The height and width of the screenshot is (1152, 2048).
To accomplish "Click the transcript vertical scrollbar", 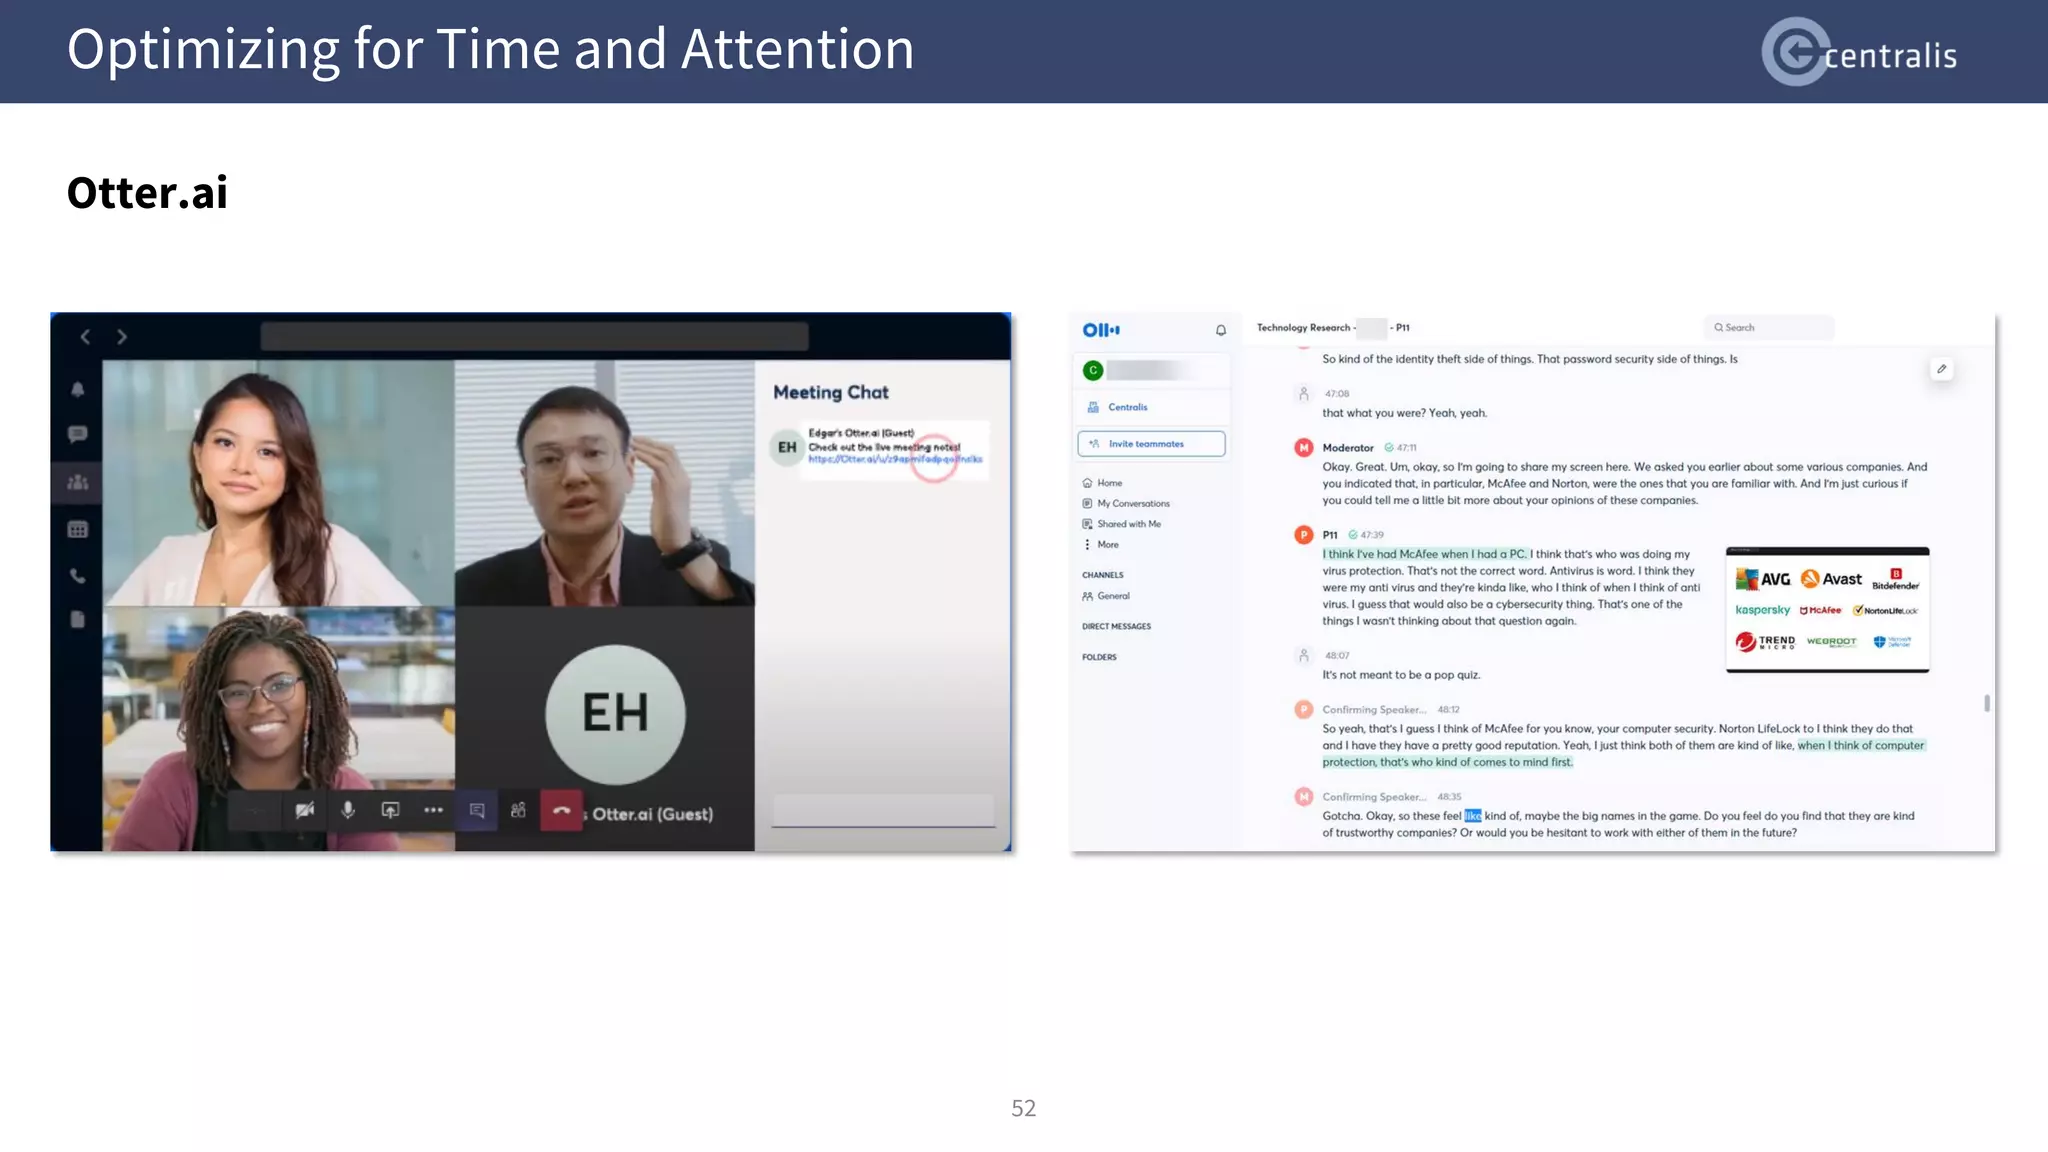I will tap(1987, 703).
